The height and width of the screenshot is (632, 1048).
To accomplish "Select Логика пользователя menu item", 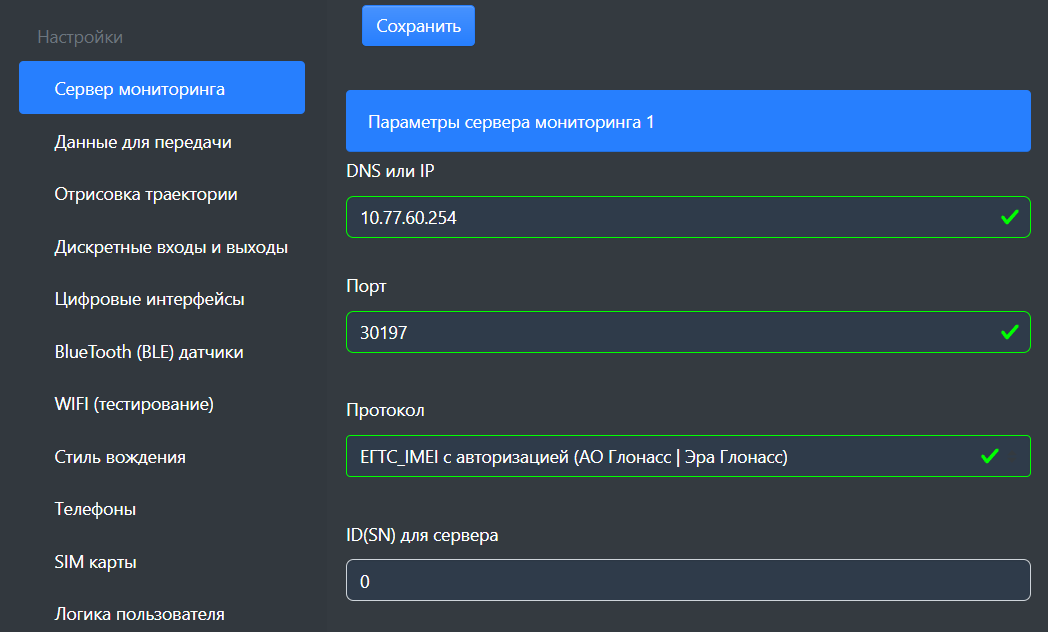I will click(x=139, y=614).
